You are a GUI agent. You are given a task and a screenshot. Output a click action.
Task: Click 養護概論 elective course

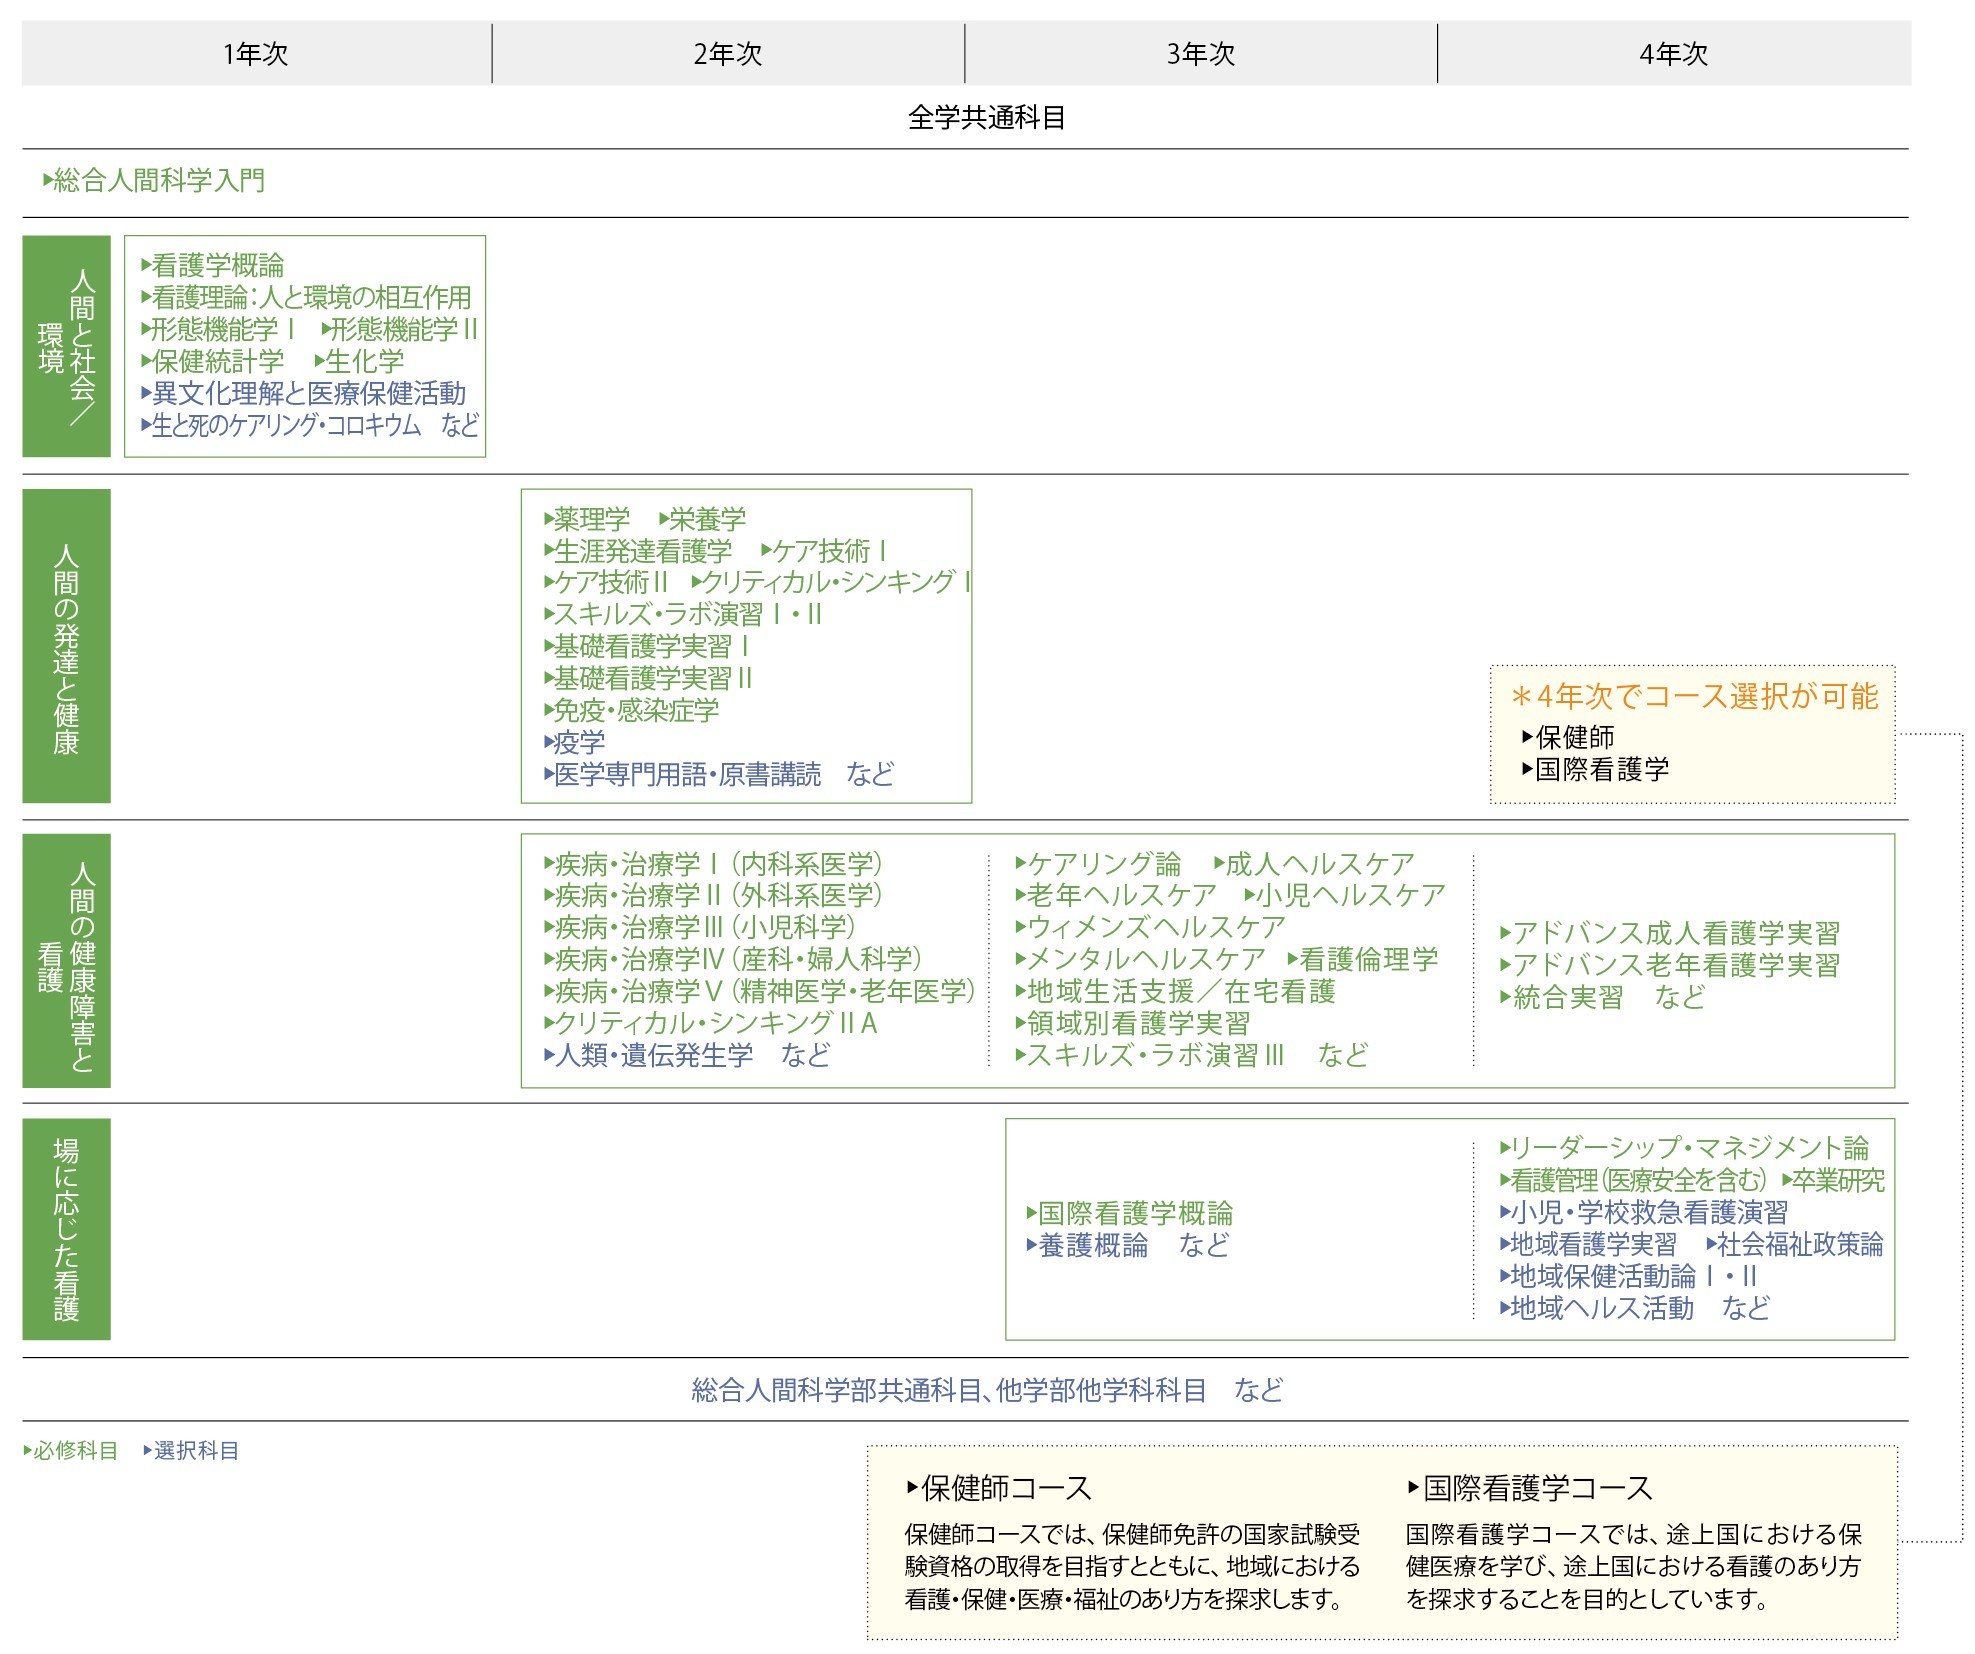pyautogui.click(x=1088, y=1245)
